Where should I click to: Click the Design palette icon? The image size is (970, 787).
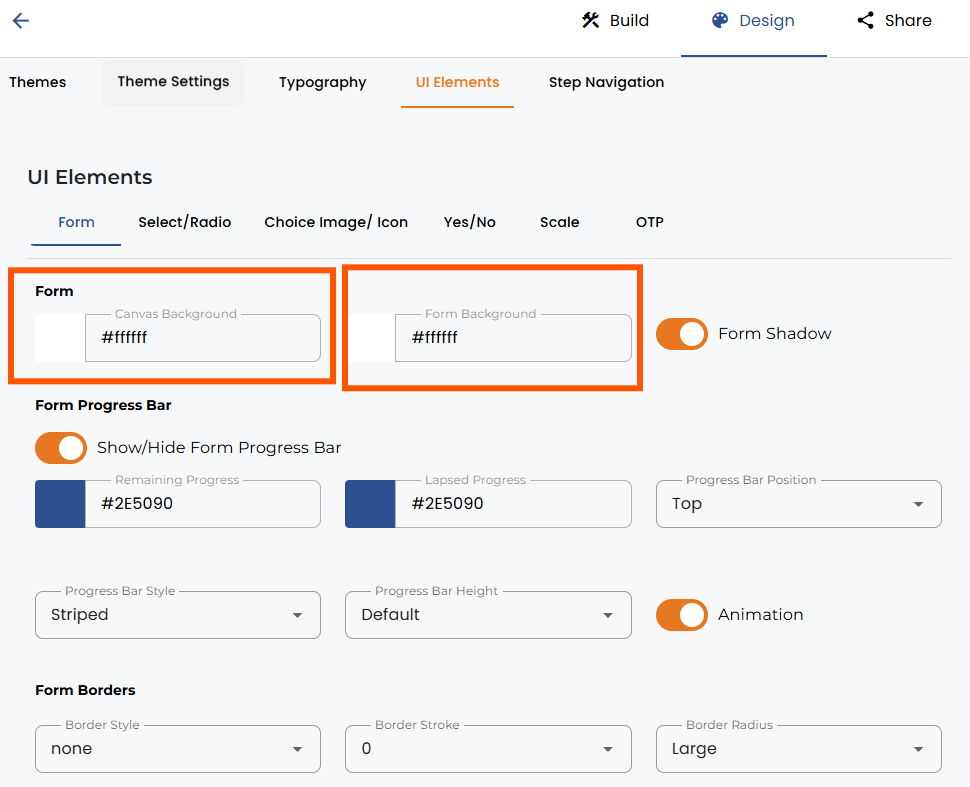coord(719,20)
